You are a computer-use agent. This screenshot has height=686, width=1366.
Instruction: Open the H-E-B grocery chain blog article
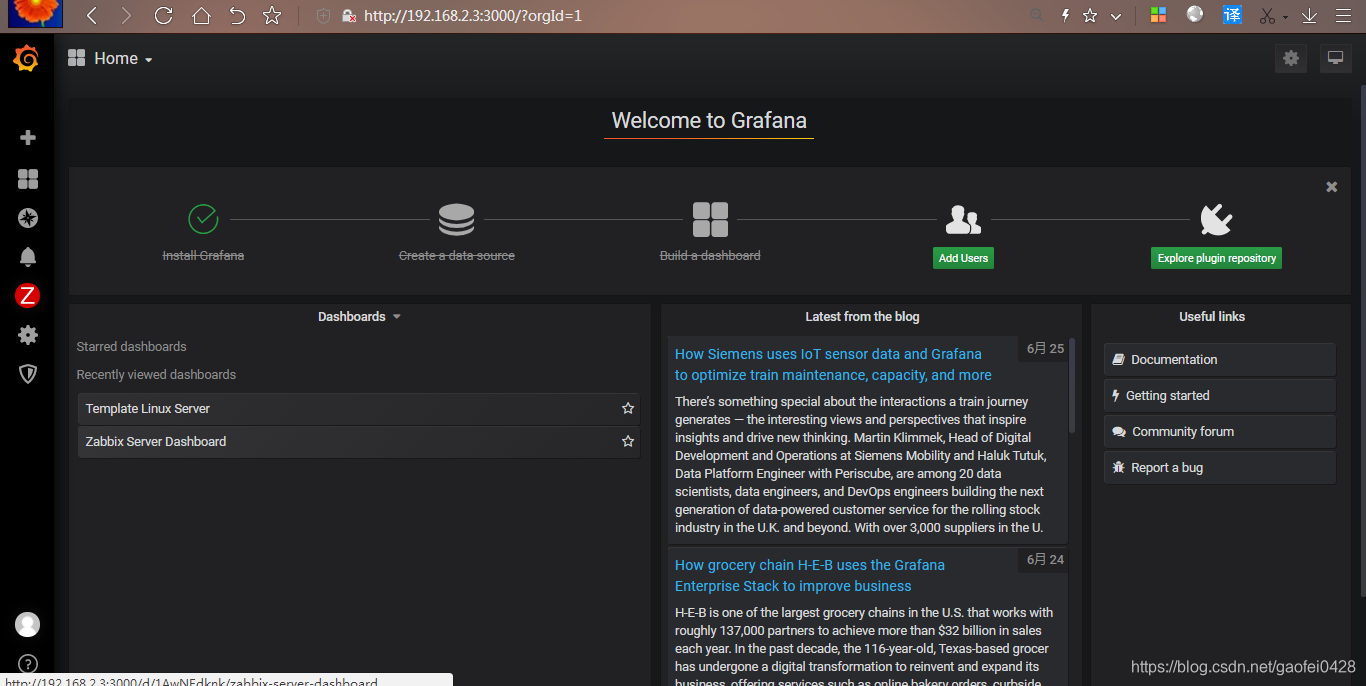coord(810,576)
